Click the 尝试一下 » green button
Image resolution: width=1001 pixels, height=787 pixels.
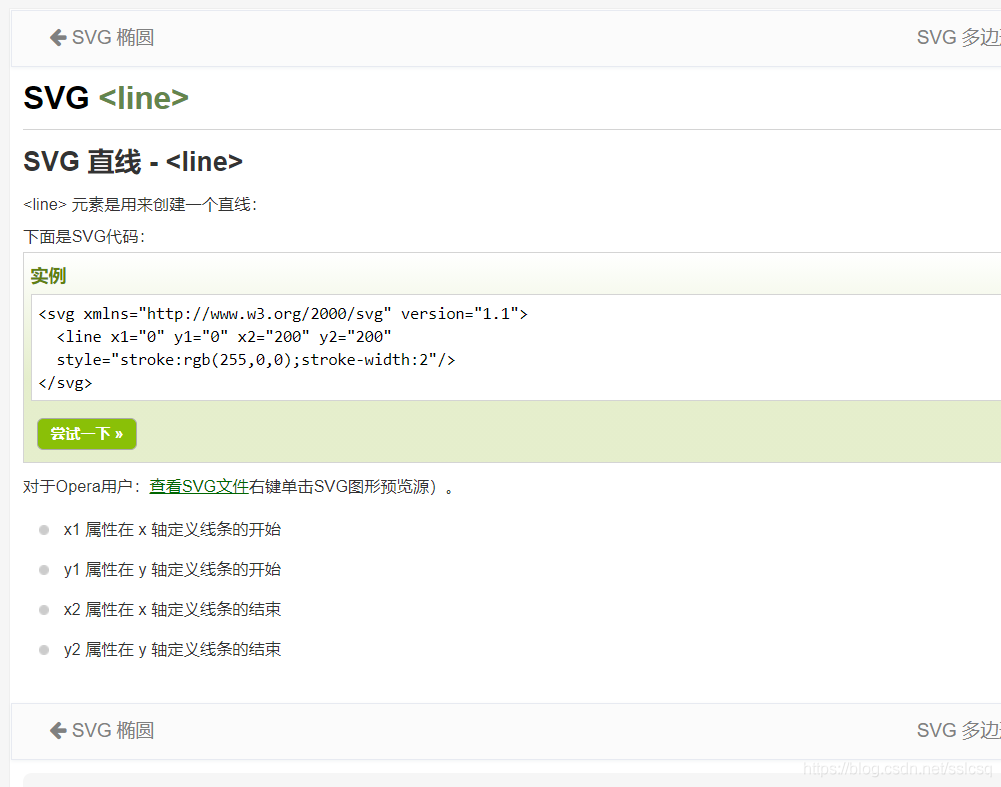[x=87, y=434]
